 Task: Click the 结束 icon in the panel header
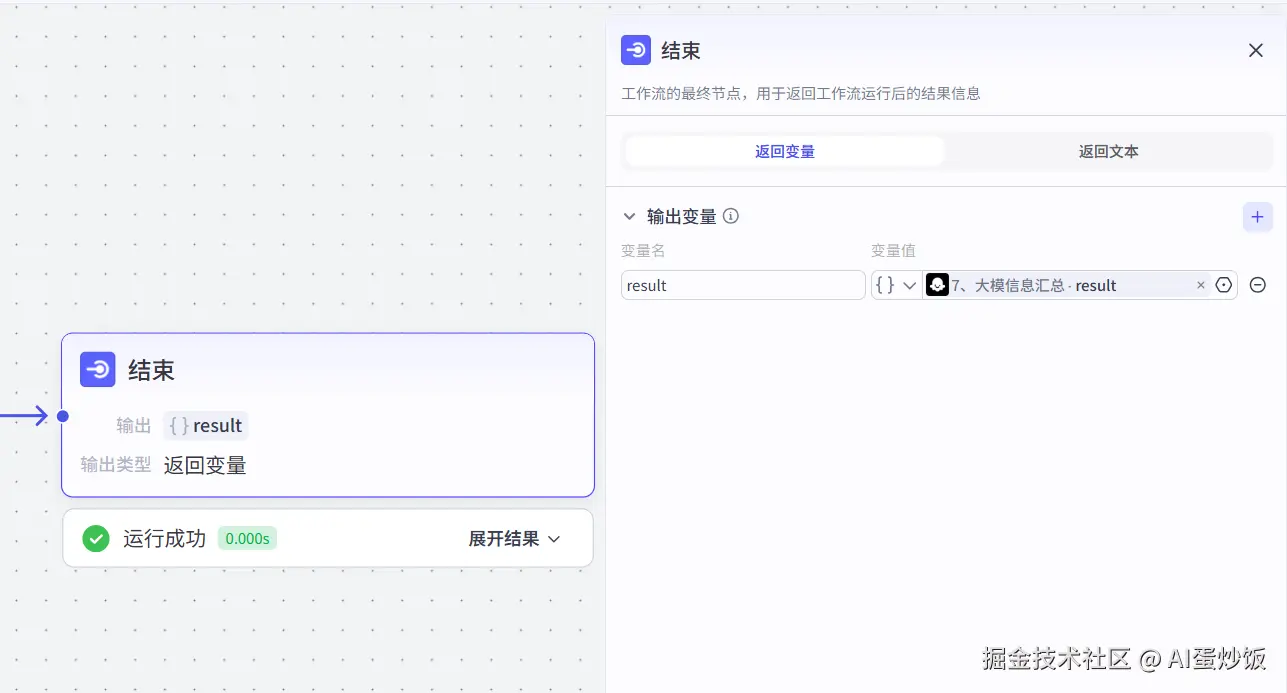[x=636, y=51]
